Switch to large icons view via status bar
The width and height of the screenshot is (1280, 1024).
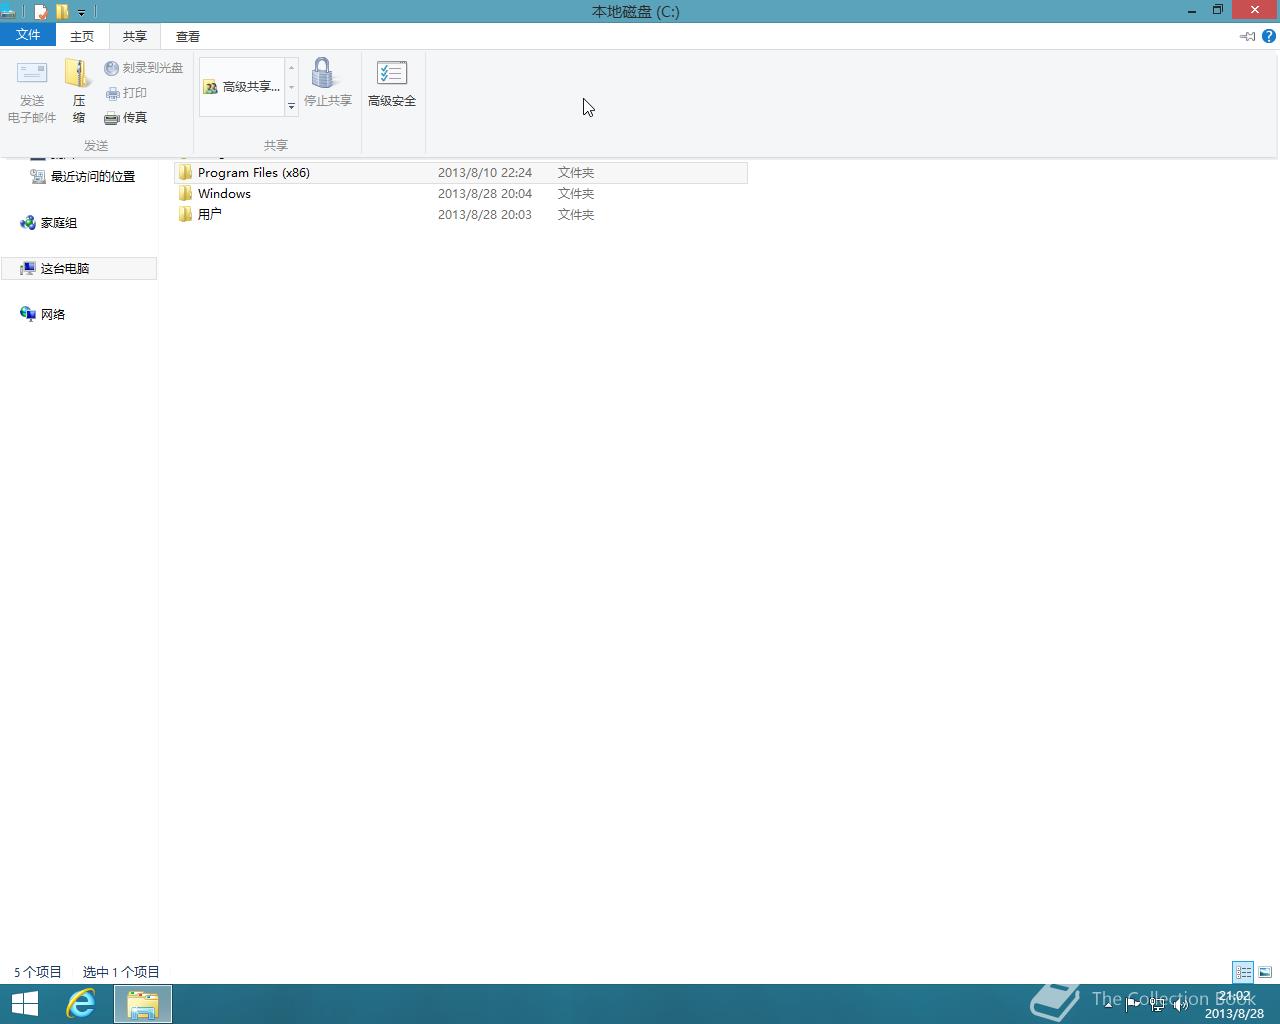pyautogui.click(x=1265, y=972)
